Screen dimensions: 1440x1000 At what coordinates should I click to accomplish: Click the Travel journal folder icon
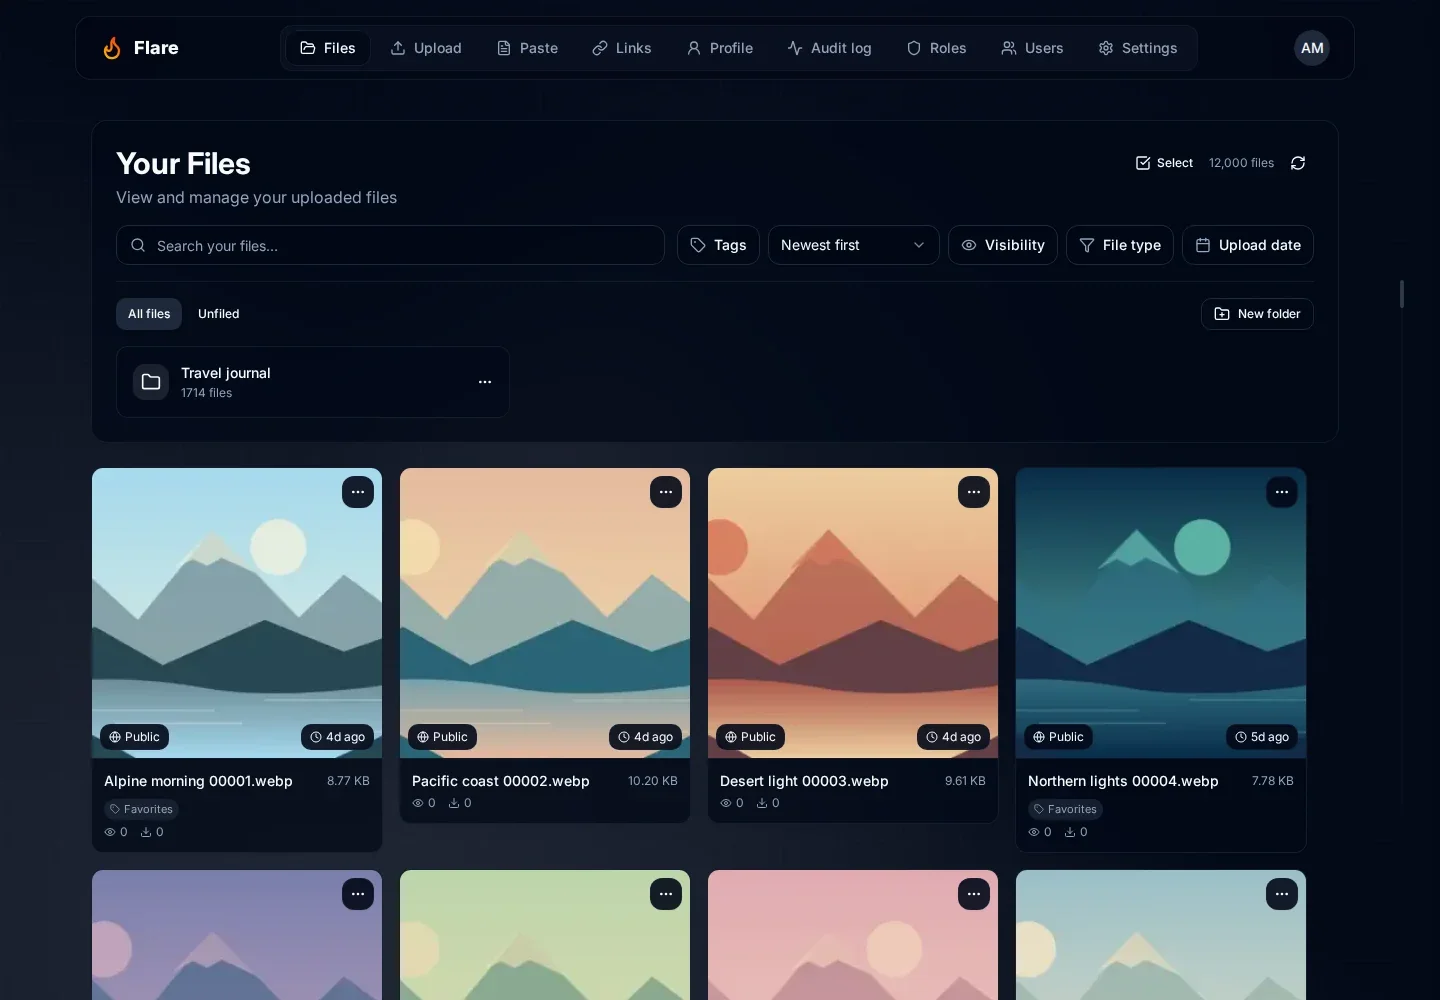click(151, 382)
